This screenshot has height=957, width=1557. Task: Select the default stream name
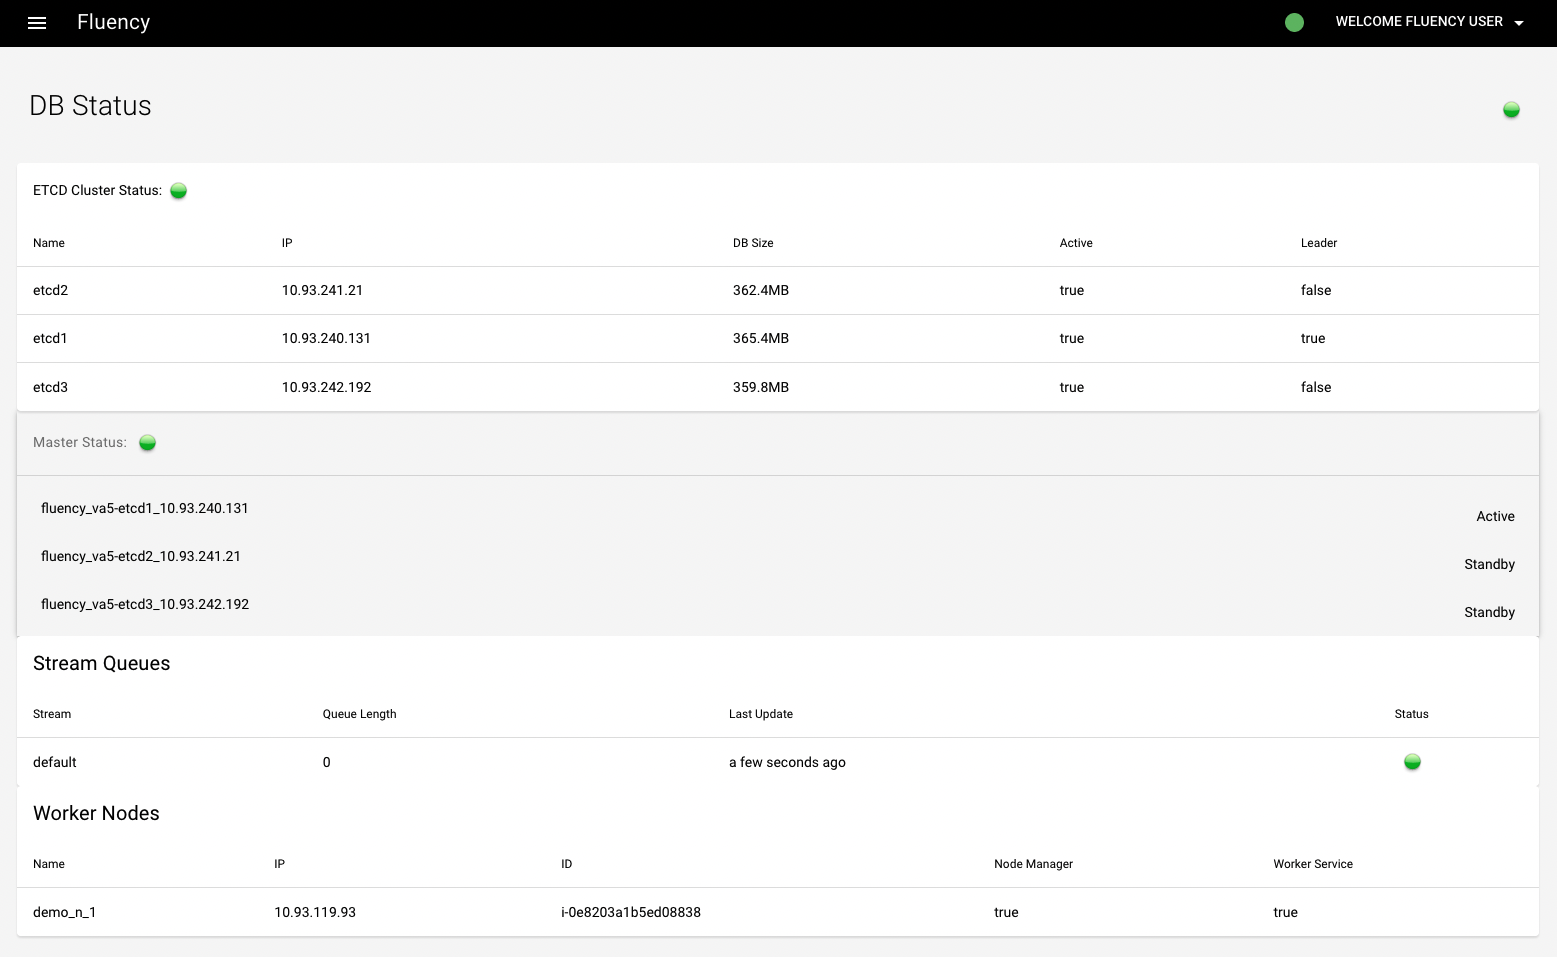55,762
